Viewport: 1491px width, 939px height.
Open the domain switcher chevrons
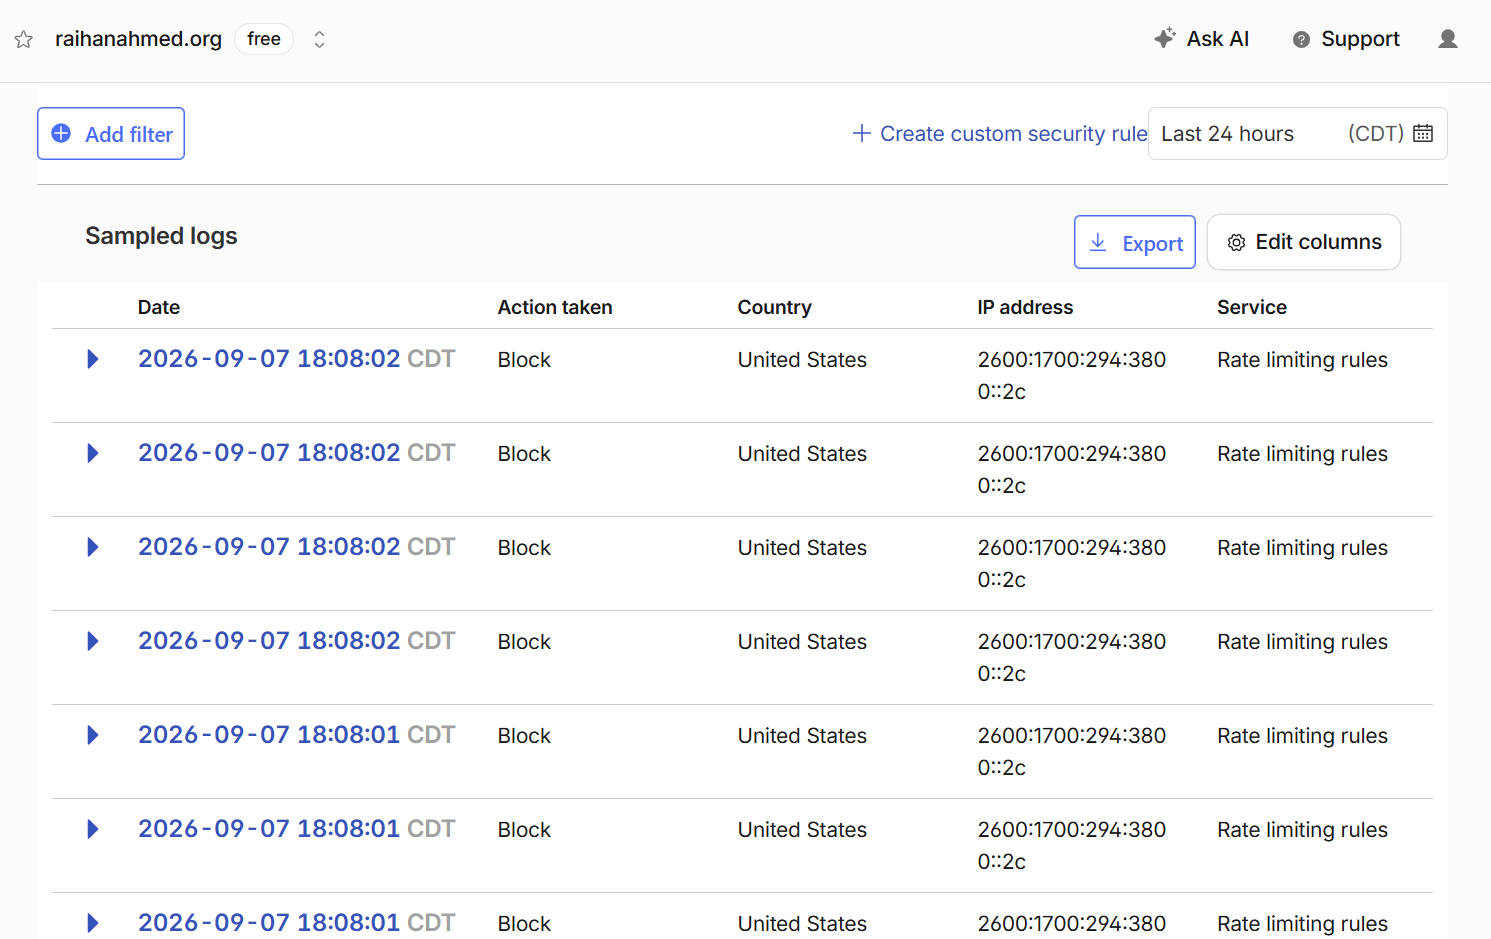click(x=319, y=39)
